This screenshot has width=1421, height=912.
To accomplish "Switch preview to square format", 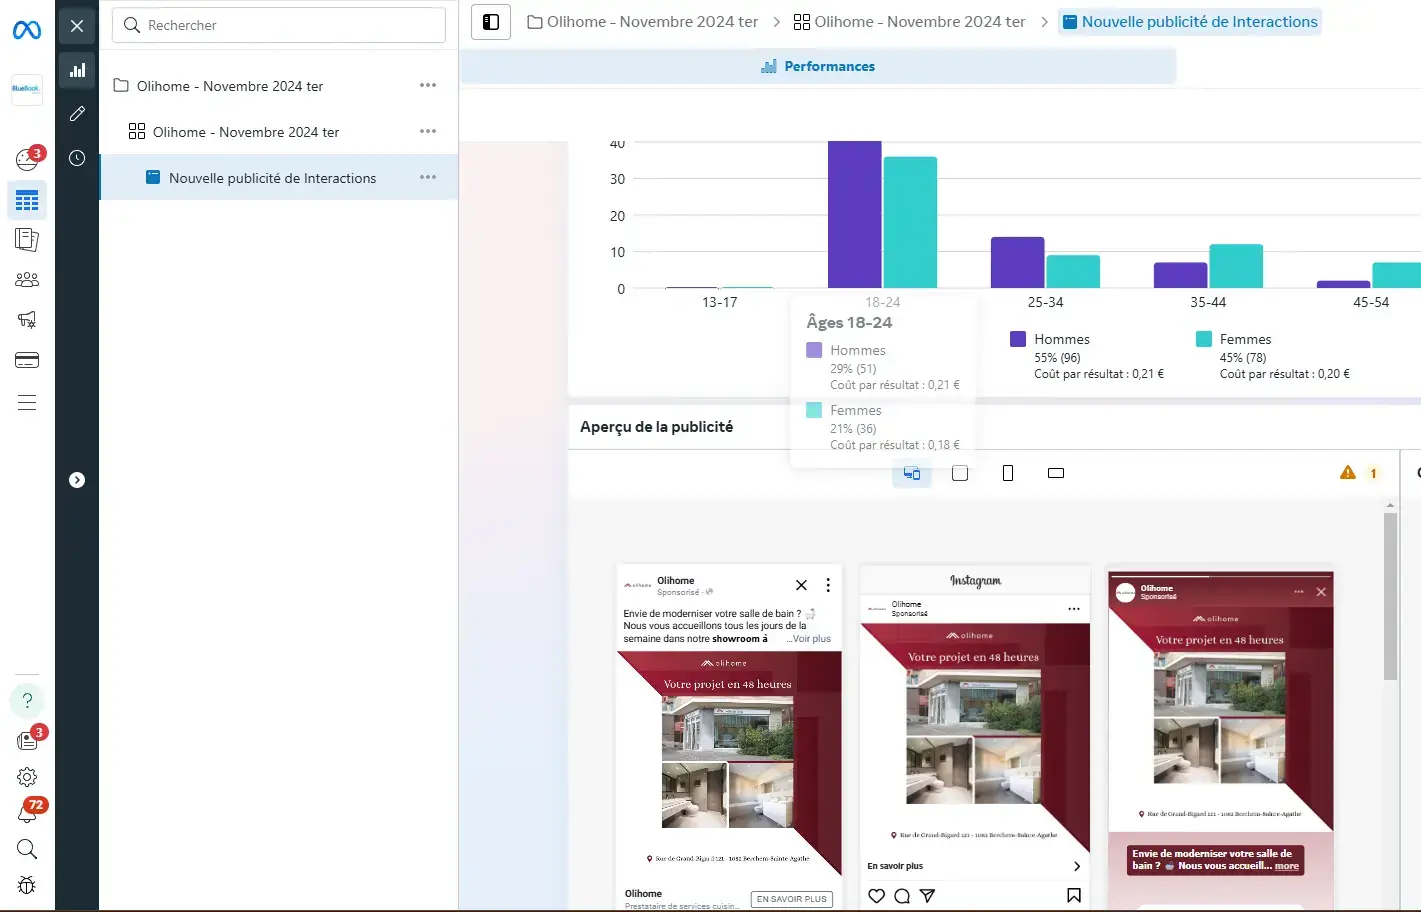I will (960, 473).
